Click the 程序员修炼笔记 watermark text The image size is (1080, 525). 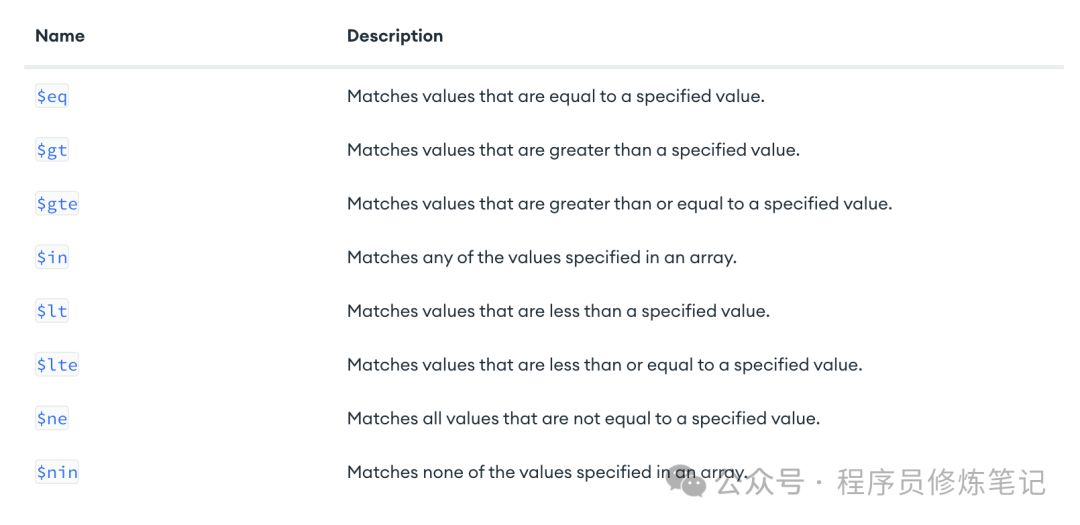tap(941, 483)
